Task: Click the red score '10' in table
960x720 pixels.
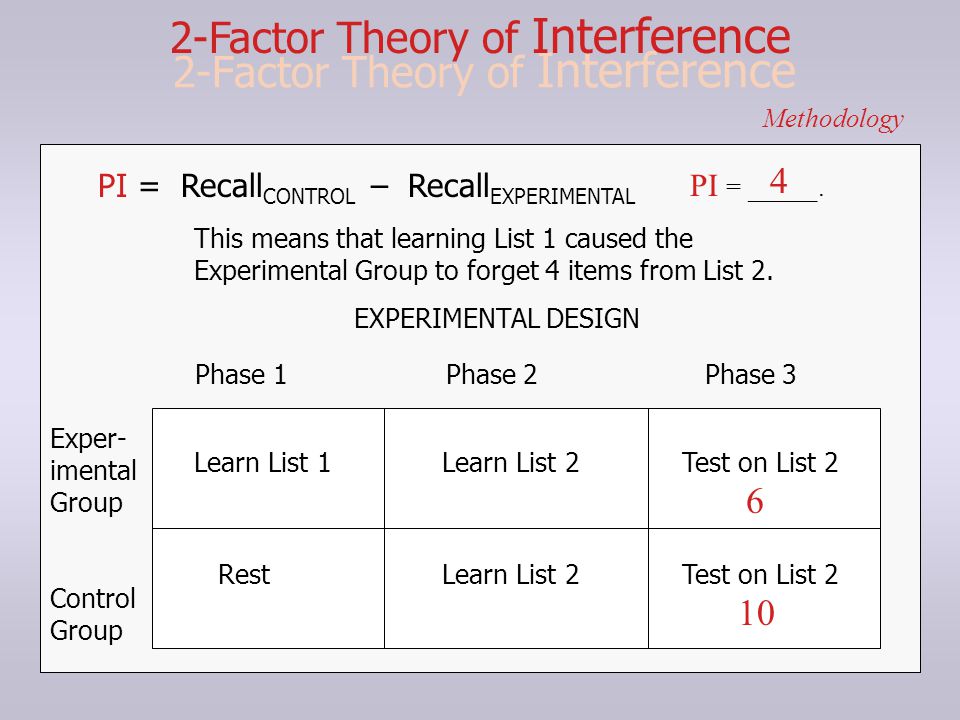Action: (x=757, y=613)
